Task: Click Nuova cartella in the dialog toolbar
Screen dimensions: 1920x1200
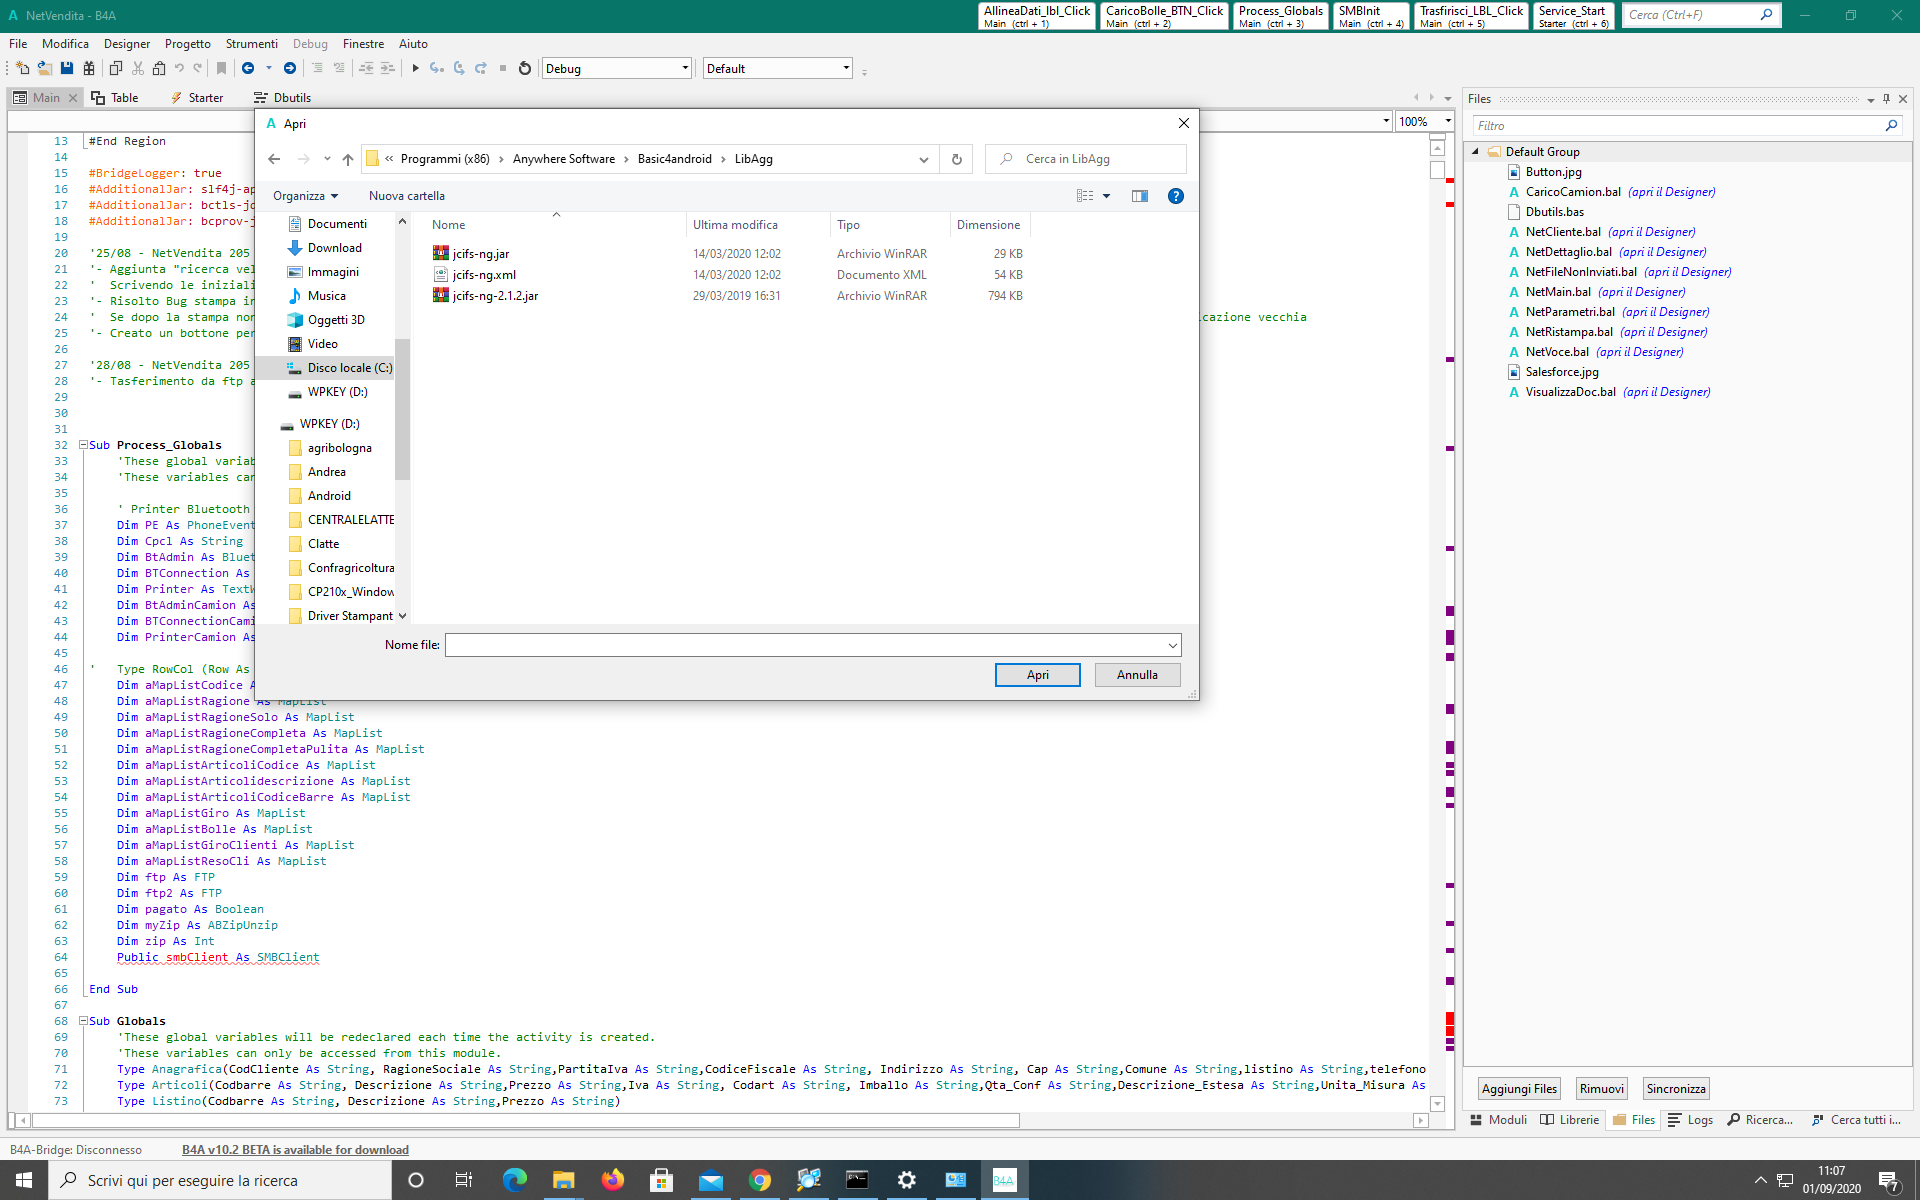Action: click(406, 196)
